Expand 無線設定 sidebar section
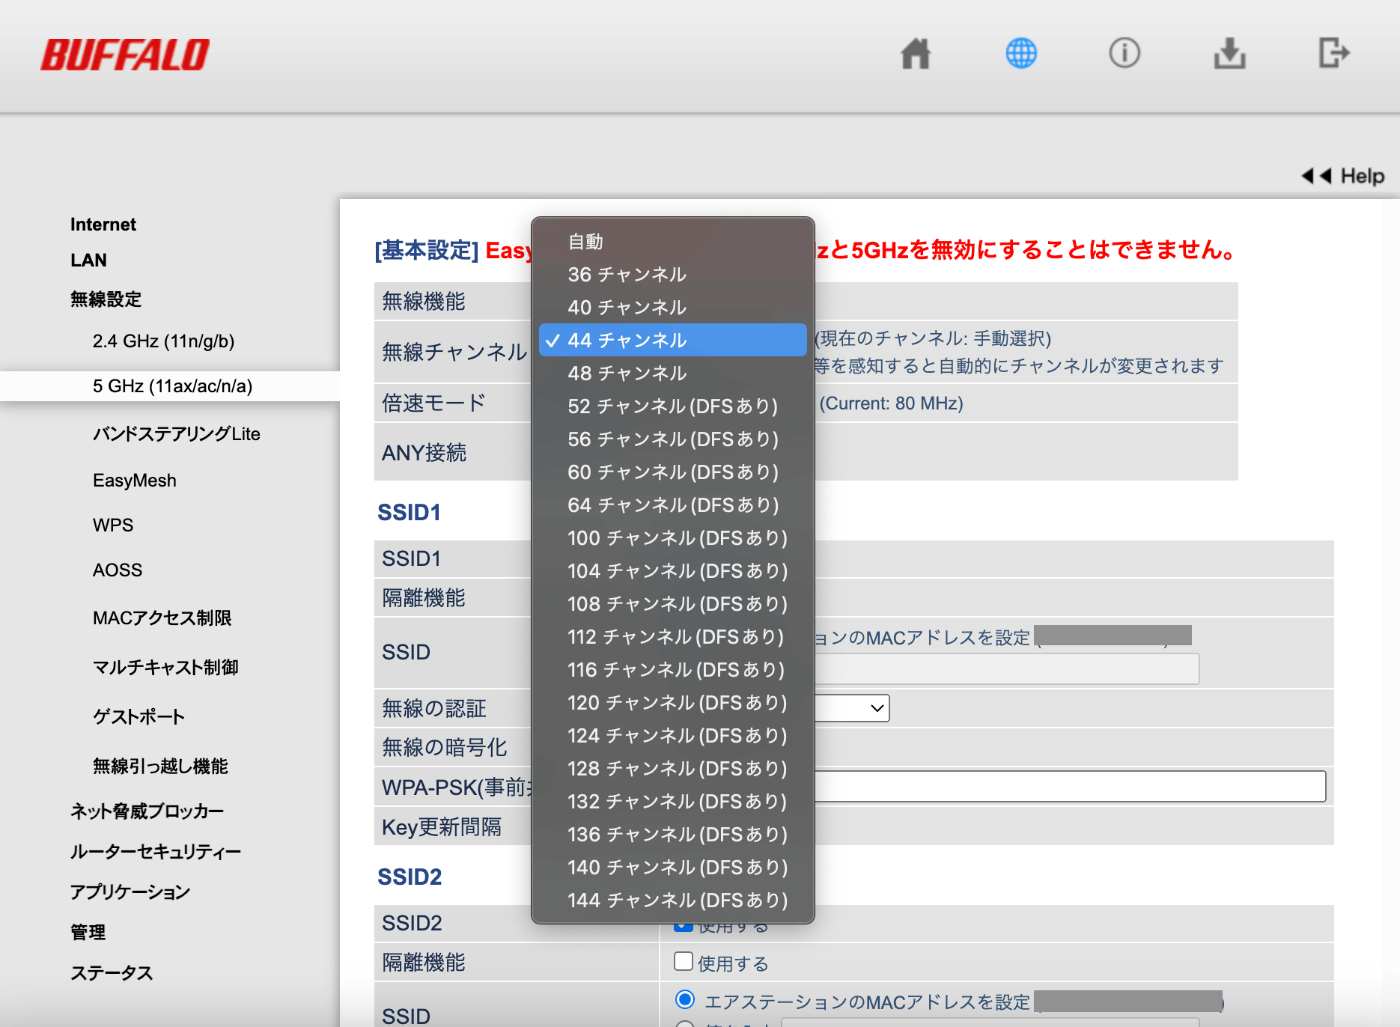1400x1027 pixels. pos(106,299)
